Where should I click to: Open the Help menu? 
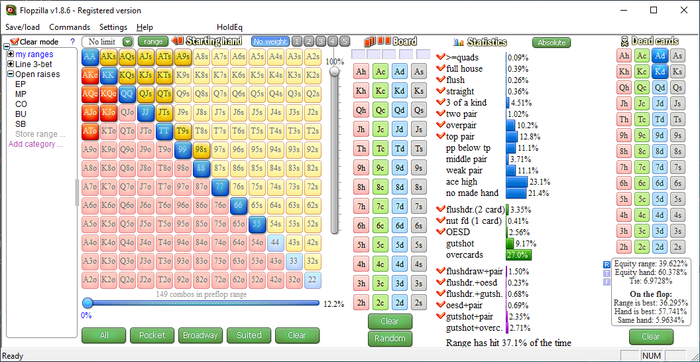pyautogui.click(x=145, y=27)
